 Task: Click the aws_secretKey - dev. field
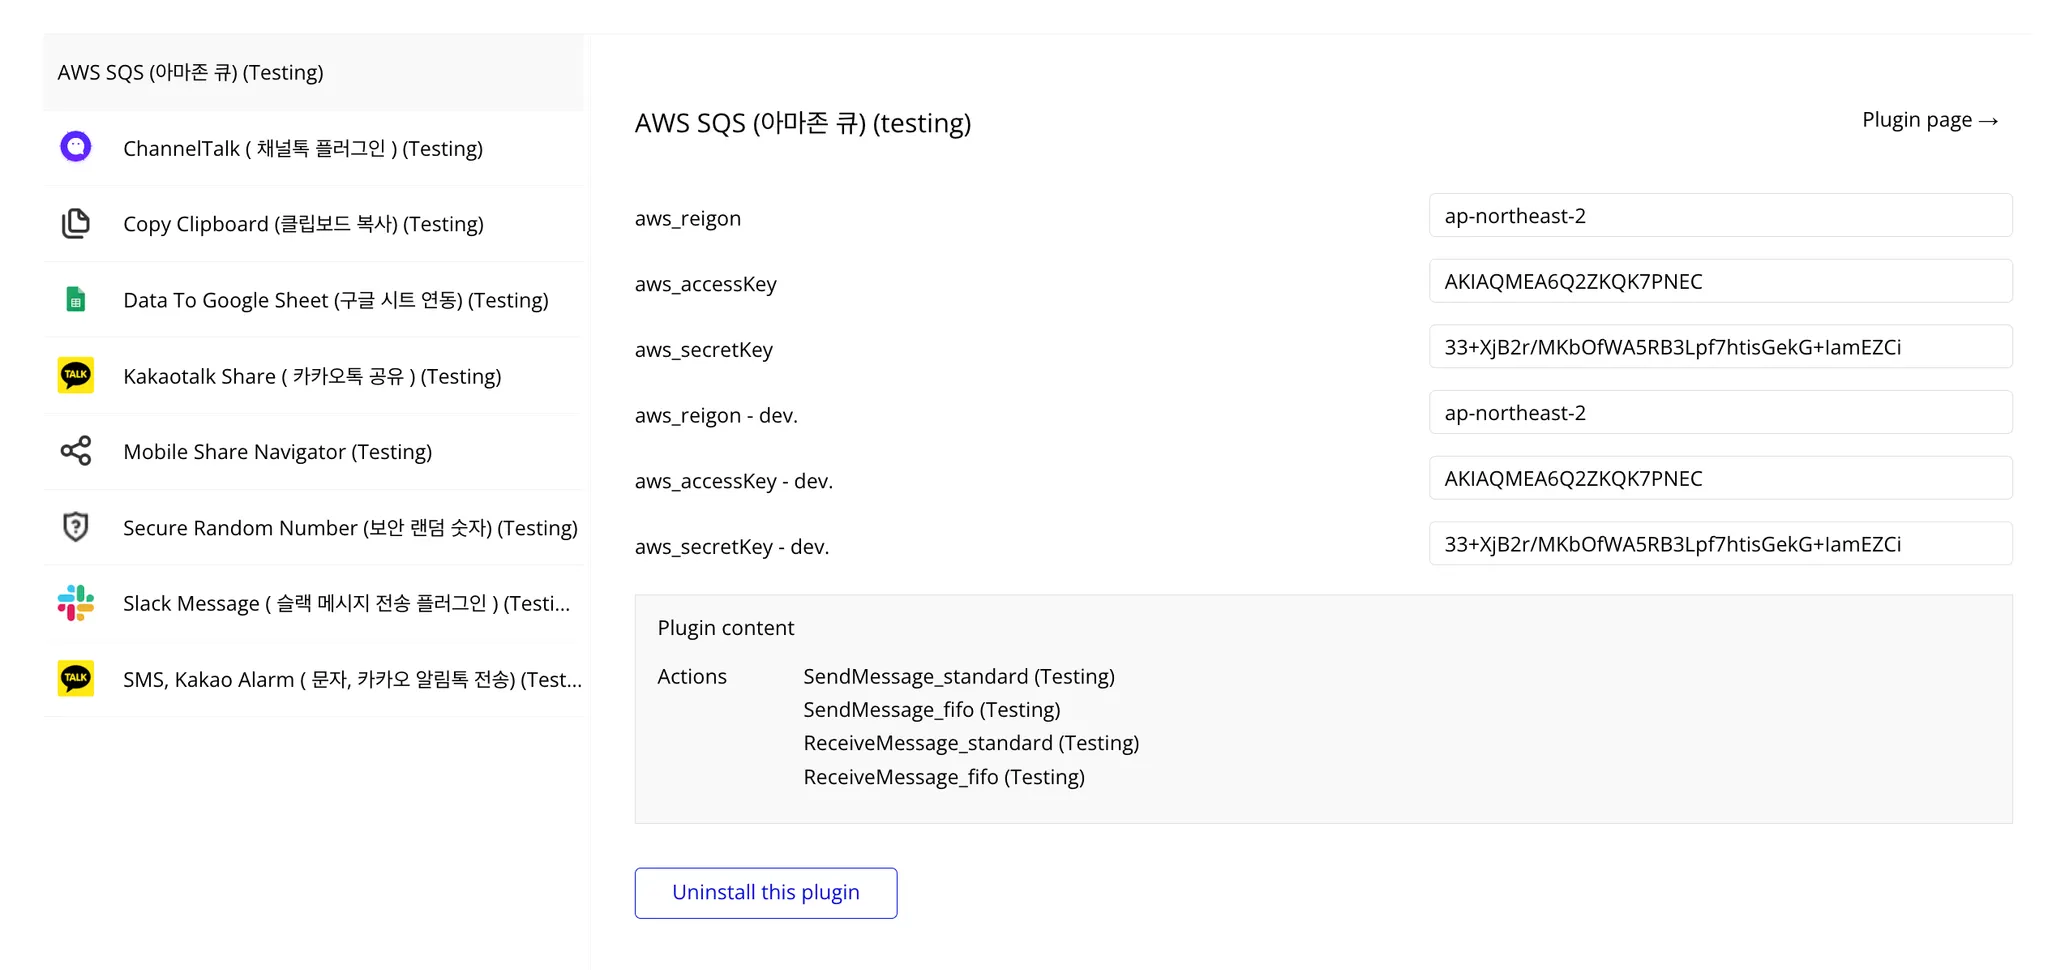[1720, 544]
